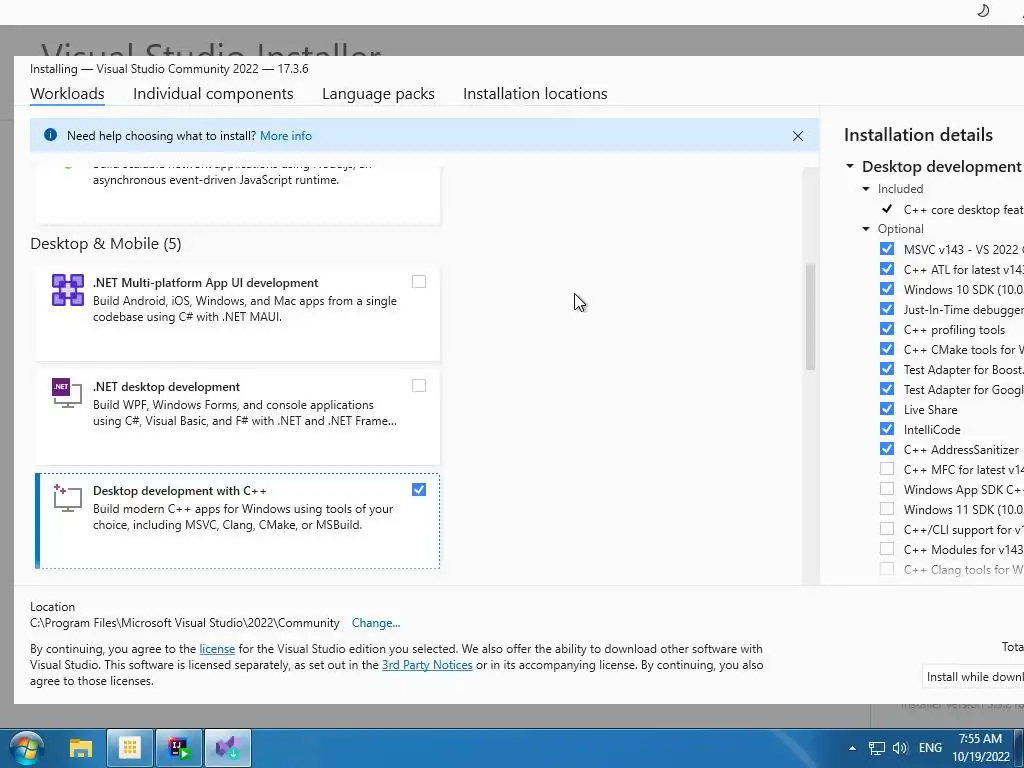Uncheck C++ AddressSanitizer component
The height and width of the screenshot is (768, 1024).
coord(886,449)
